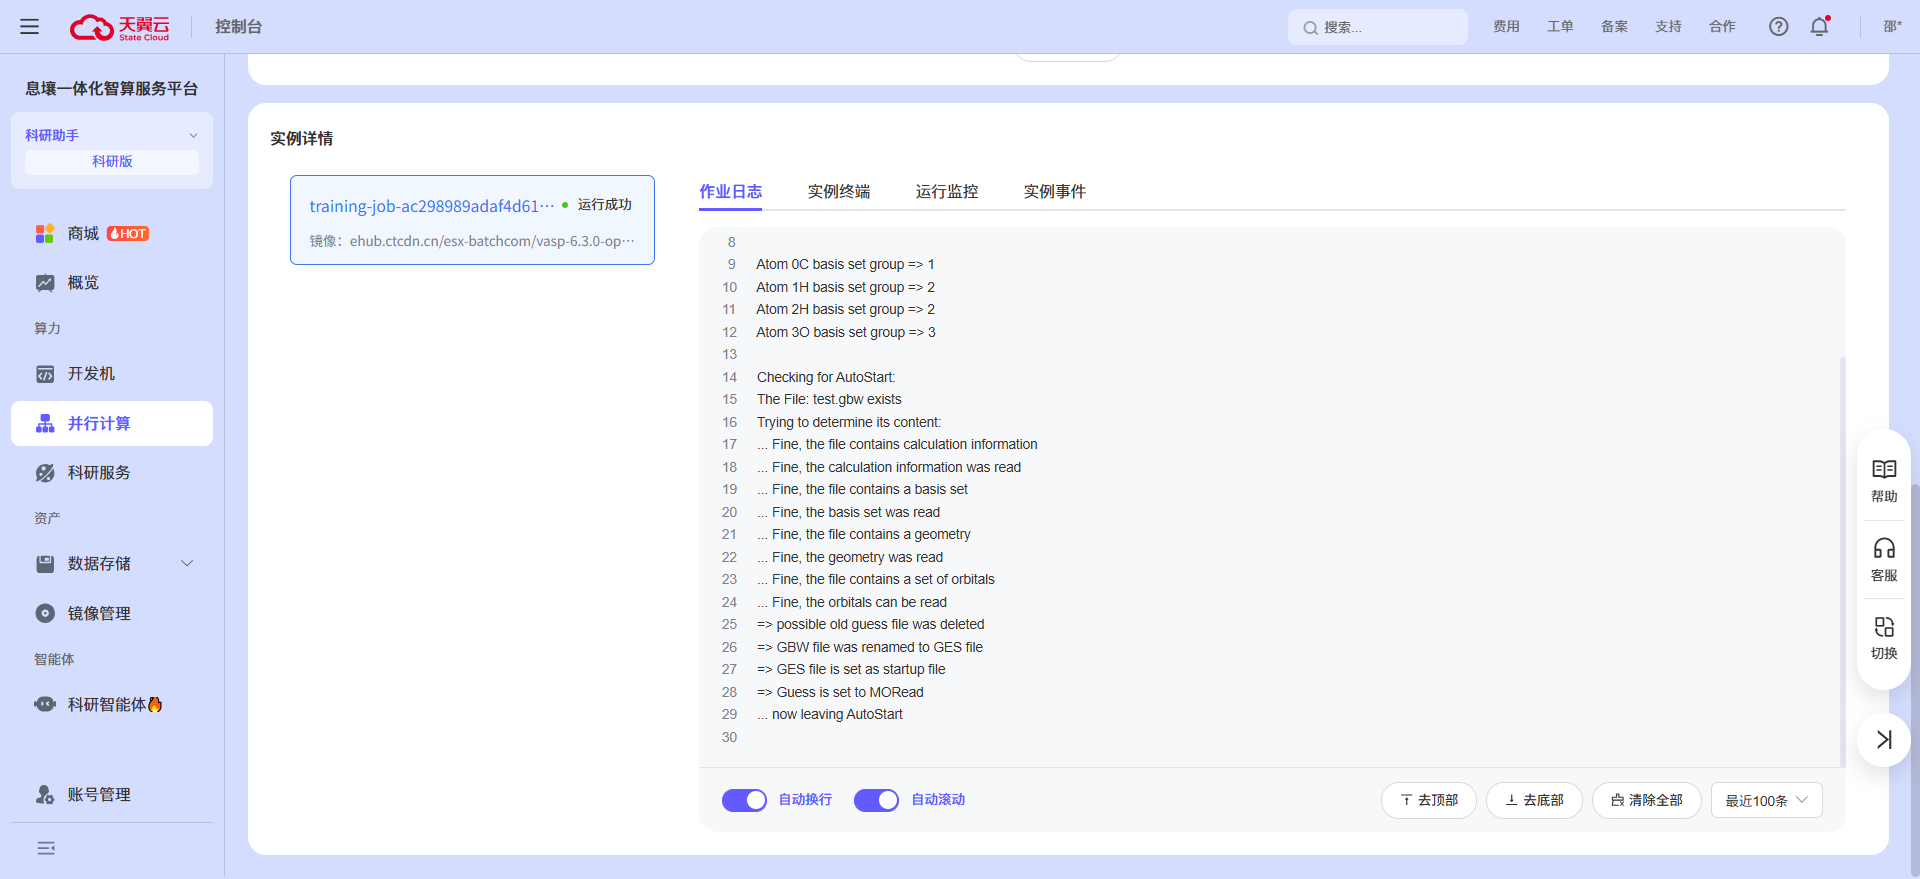Focus the top 搜索 search field

click(1378, 28)
